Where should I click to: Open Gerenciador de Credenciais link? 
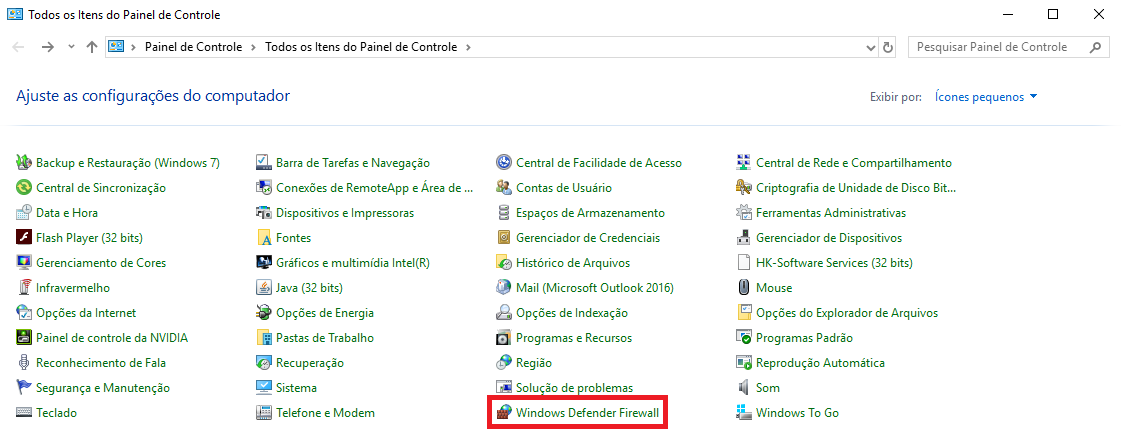(x=588, y=238)
